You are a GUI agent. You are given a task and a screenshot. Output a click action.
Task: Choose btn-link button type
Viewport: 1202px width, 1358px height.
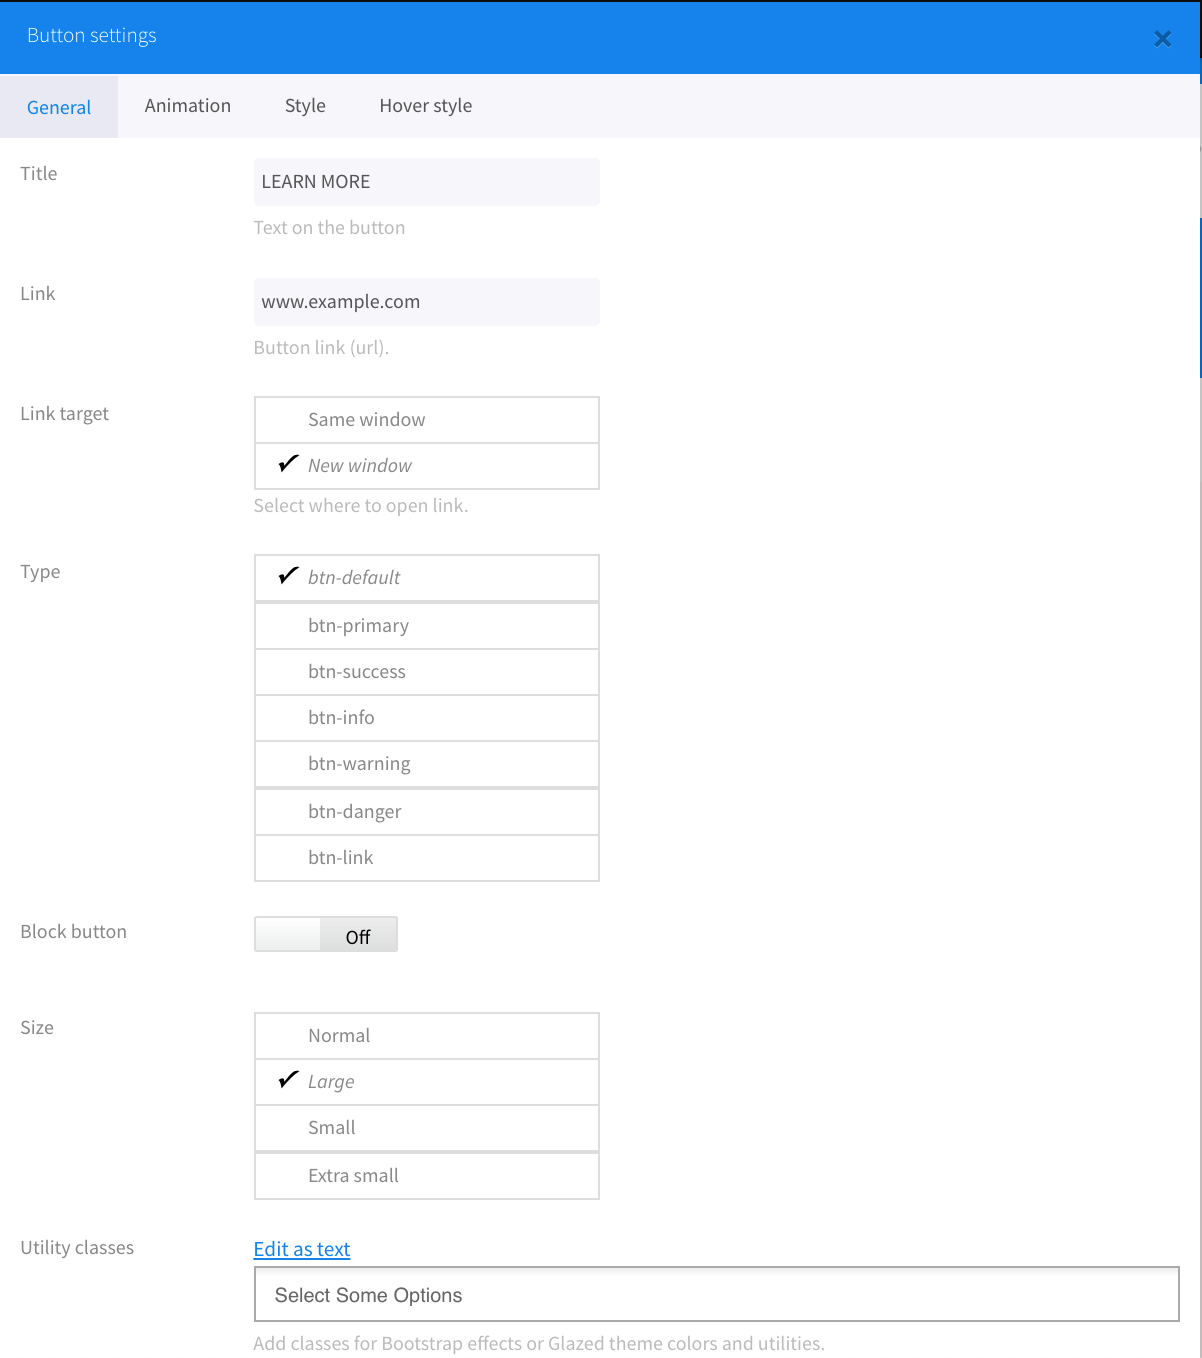click(x=427, y=858)
